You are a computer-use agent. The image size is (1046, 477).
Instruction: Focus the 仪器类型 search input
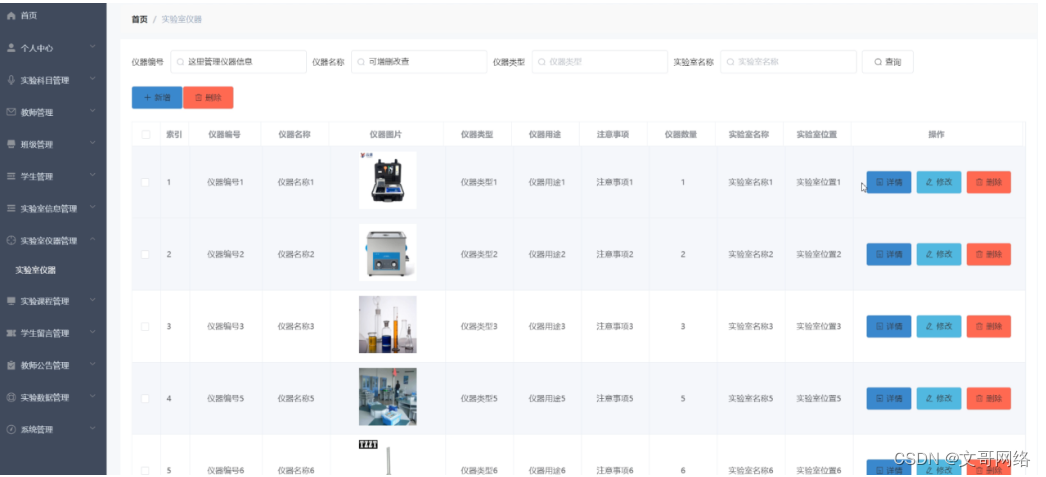pyautogui.click(x=600, y=62)
